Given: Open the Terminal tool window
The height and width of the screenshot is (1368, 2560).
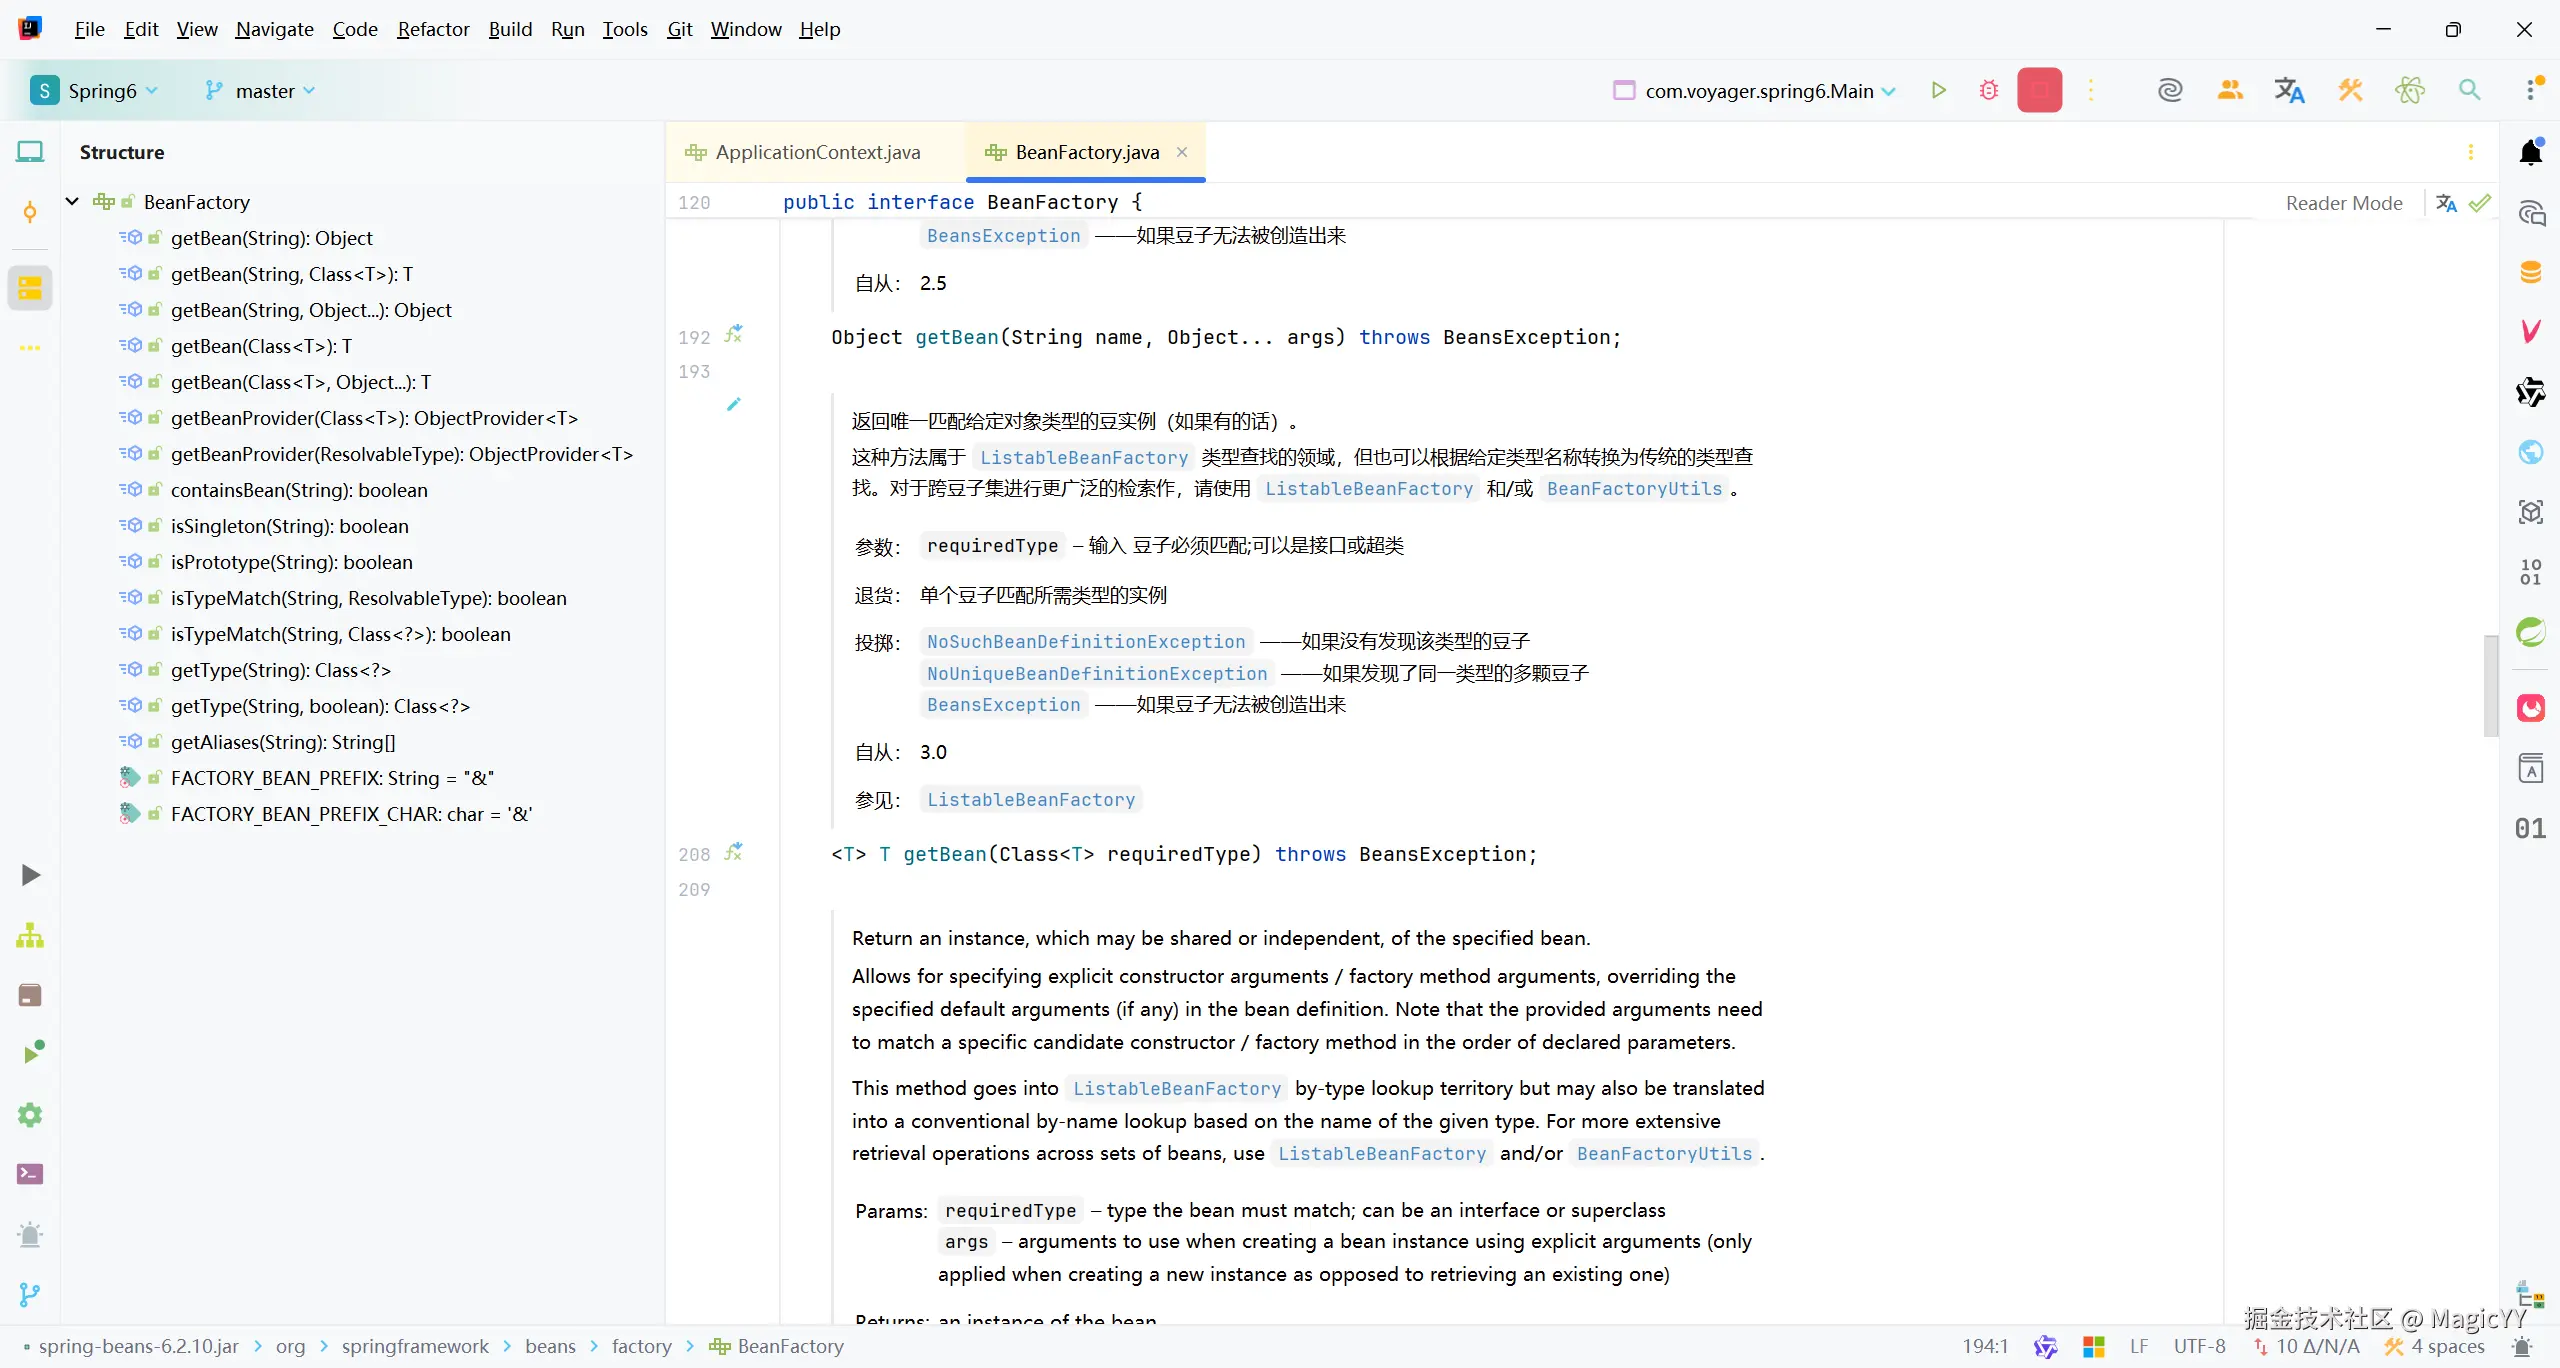Looking at the screenshot, I should (30, 1174).
